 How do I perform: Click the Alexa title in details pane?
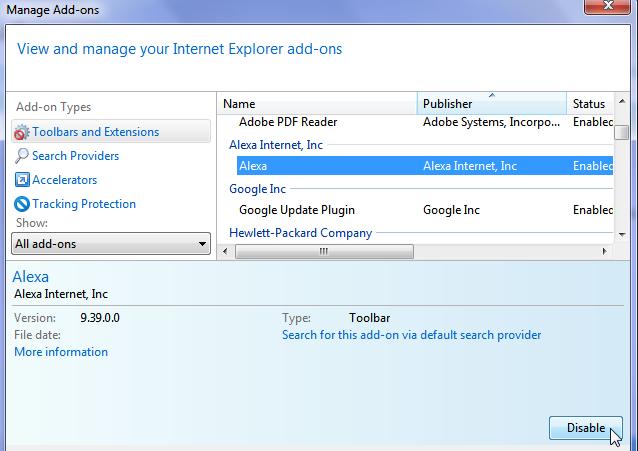point(31,277)
